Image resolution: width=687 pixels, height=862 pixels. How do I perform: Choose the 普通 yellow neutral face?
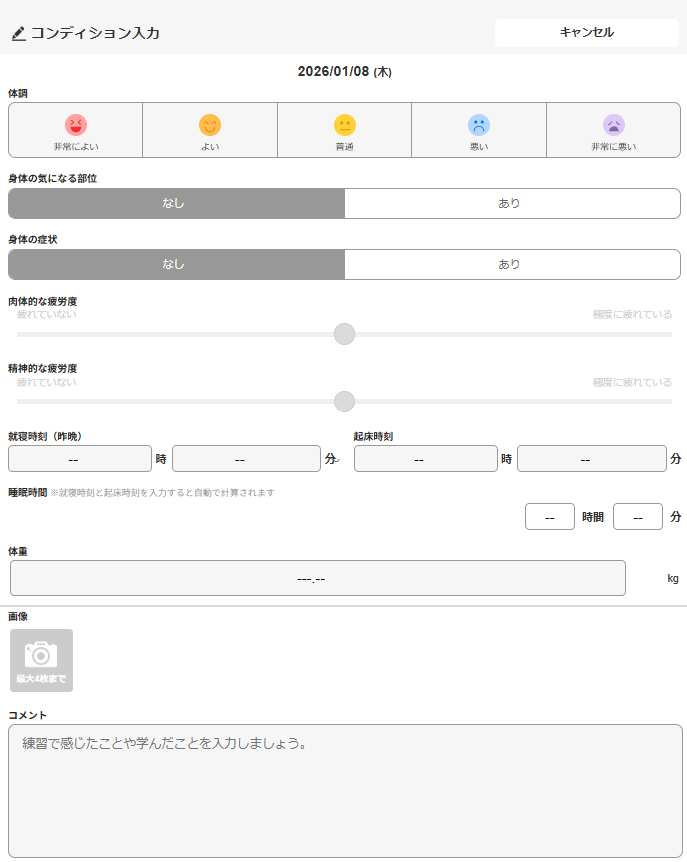tap(345, 125)
